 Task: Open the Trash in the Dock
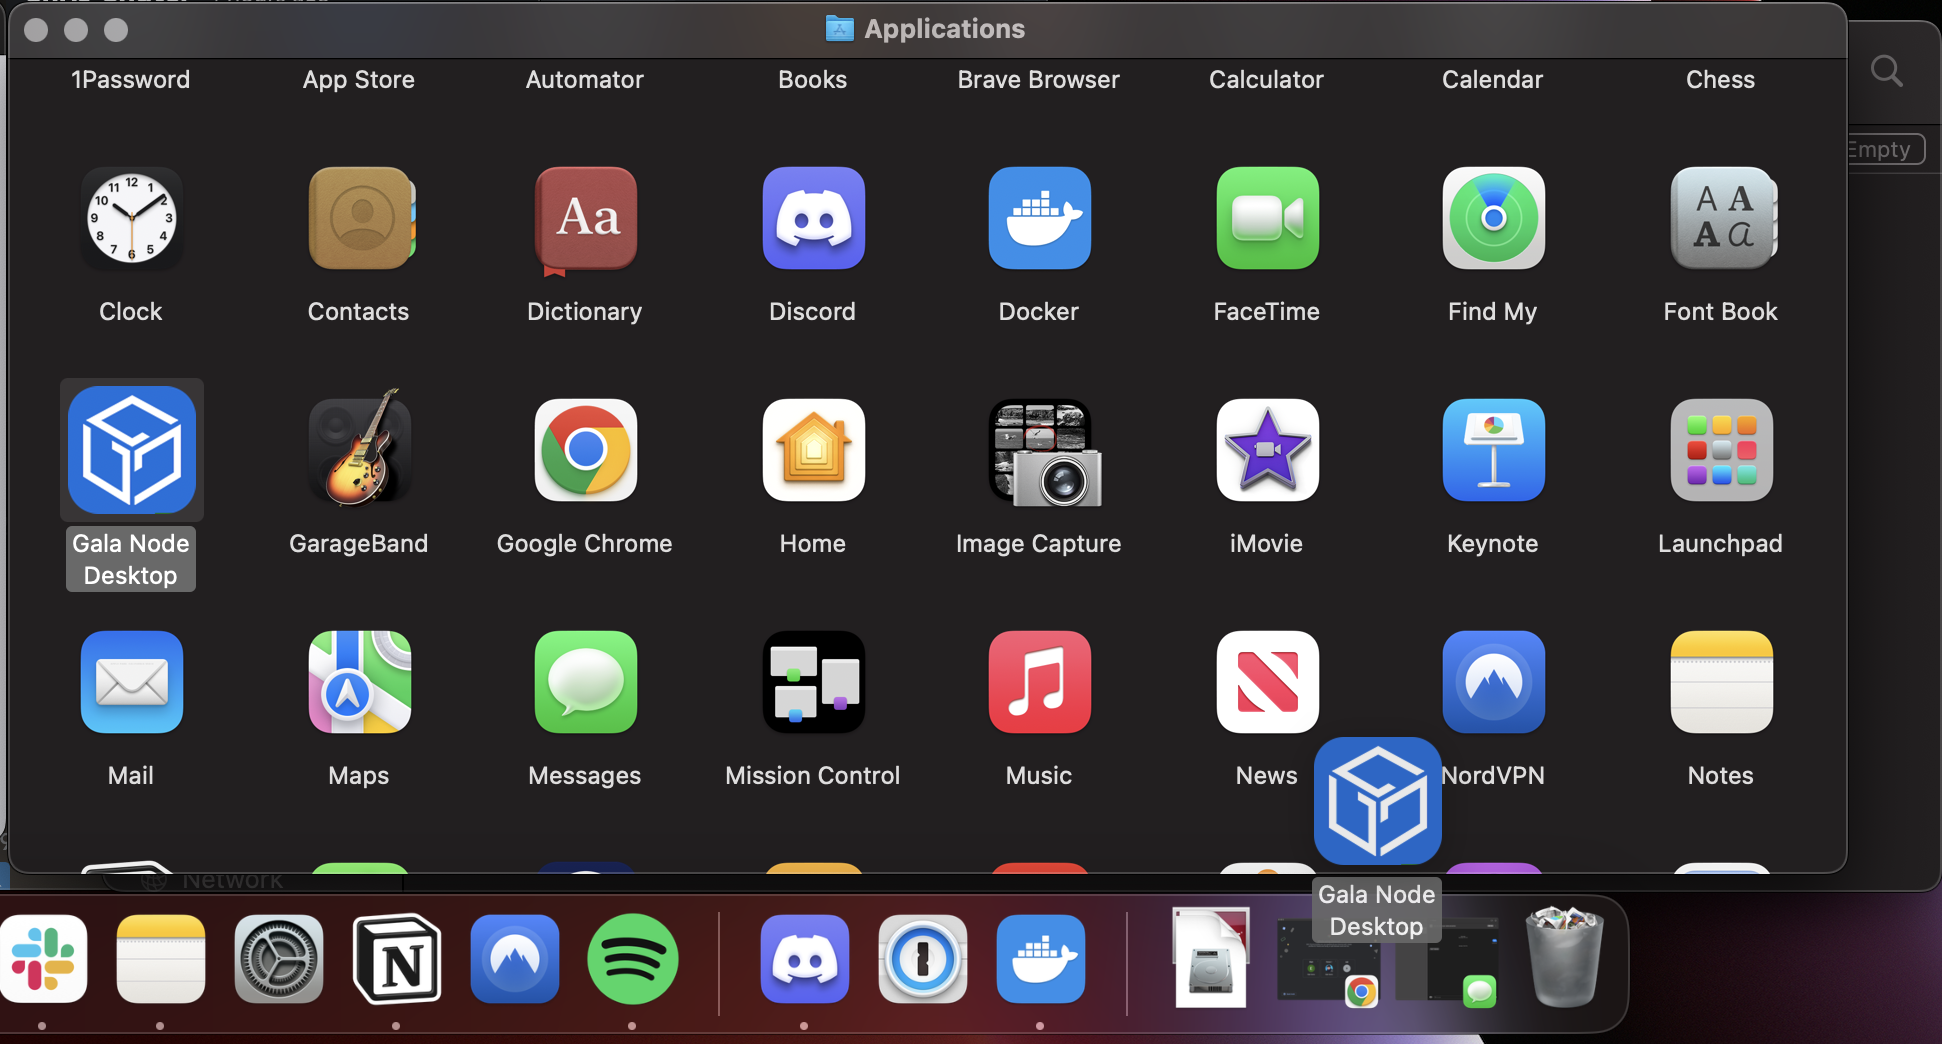pos(1565,957)
